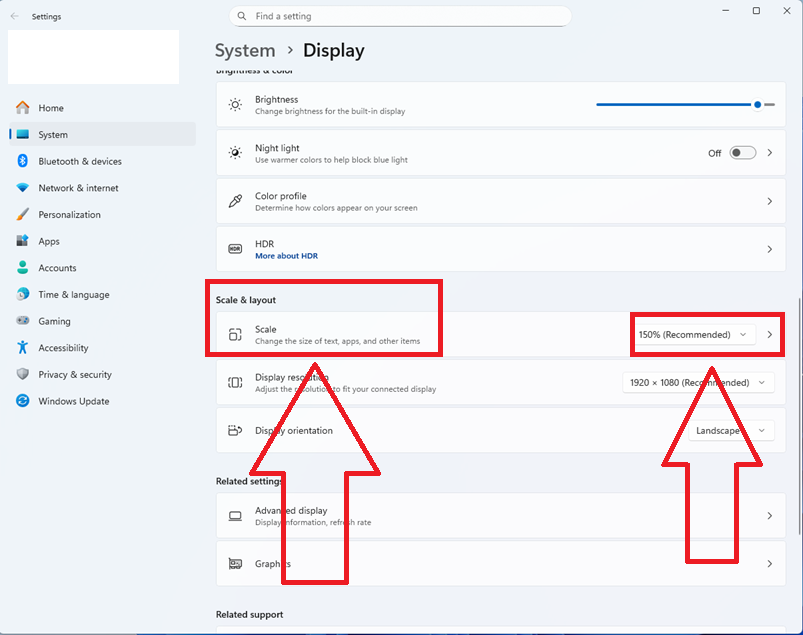803x635 pixels.
Task: Click the Brightness slider track
Action: pos(685,104)
